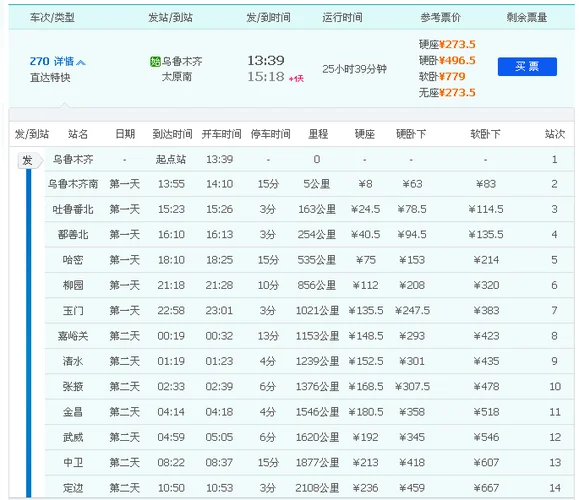This screenshot has width=579, height=500.
Task: Select the 张掖 station row
Action: (309, 387)
